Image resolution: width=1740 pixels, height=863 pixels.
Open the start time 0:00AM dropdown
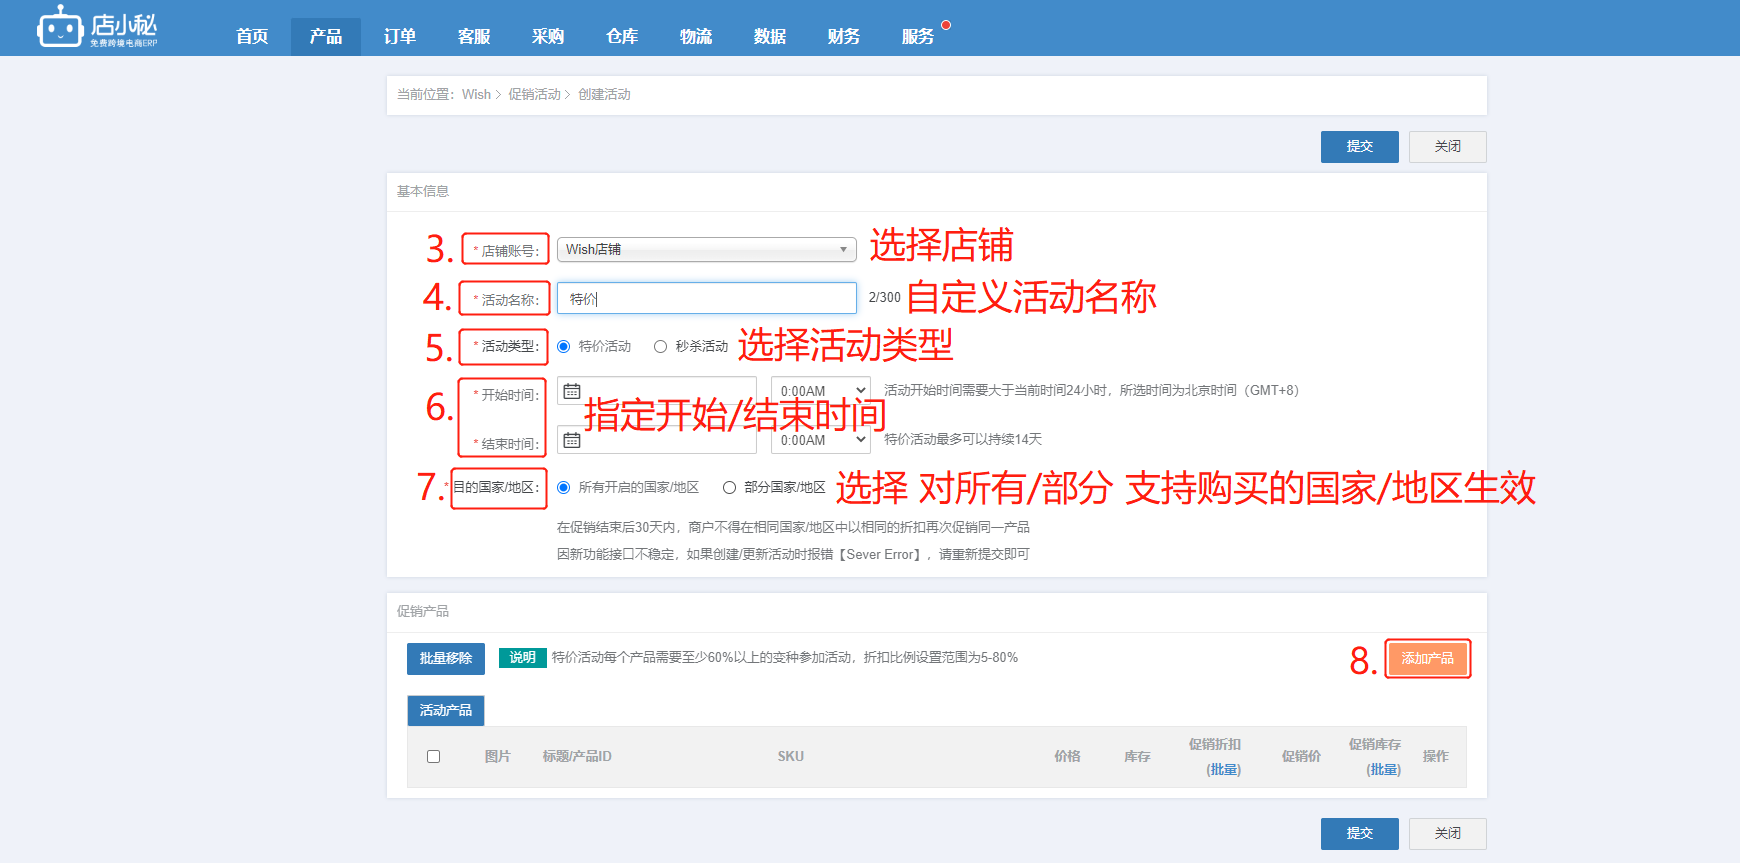[x=821, y=391]
